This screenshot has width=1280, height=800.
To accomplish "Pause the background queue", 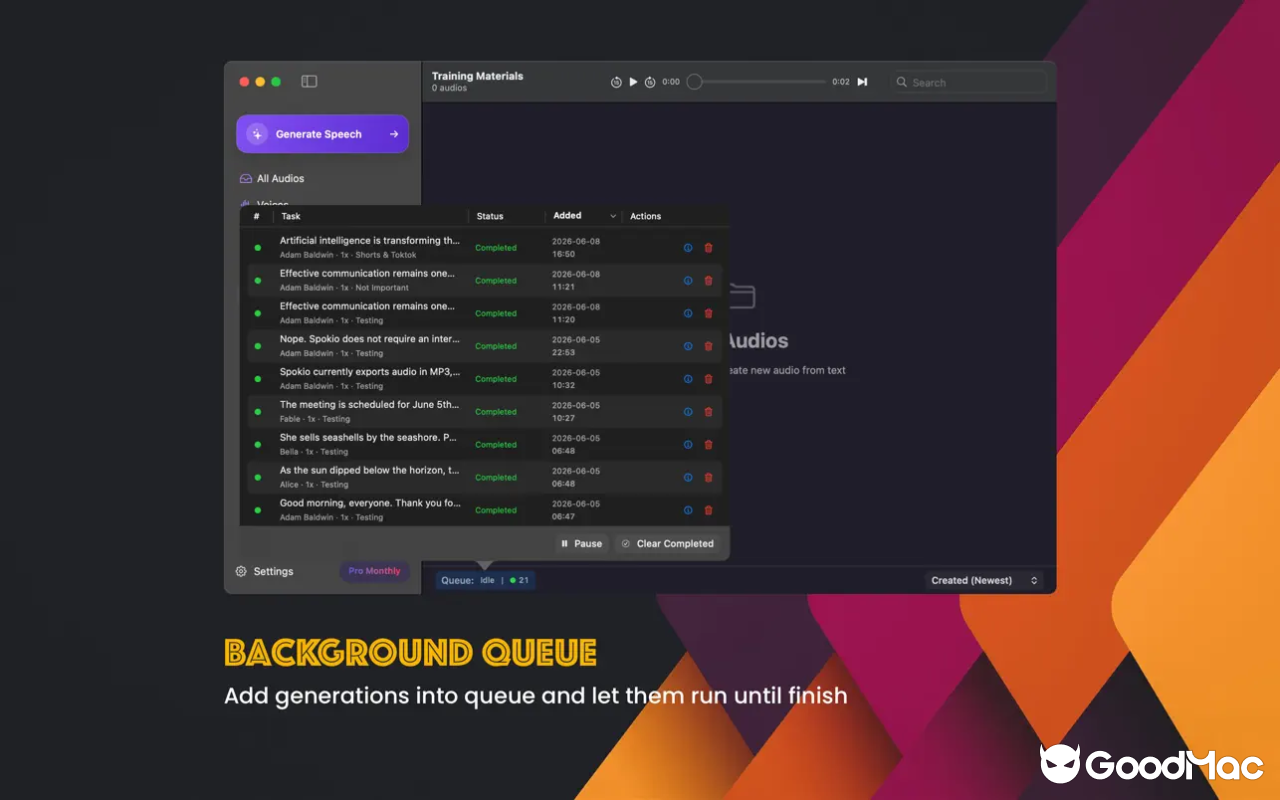I will click(x=582, y=544).
